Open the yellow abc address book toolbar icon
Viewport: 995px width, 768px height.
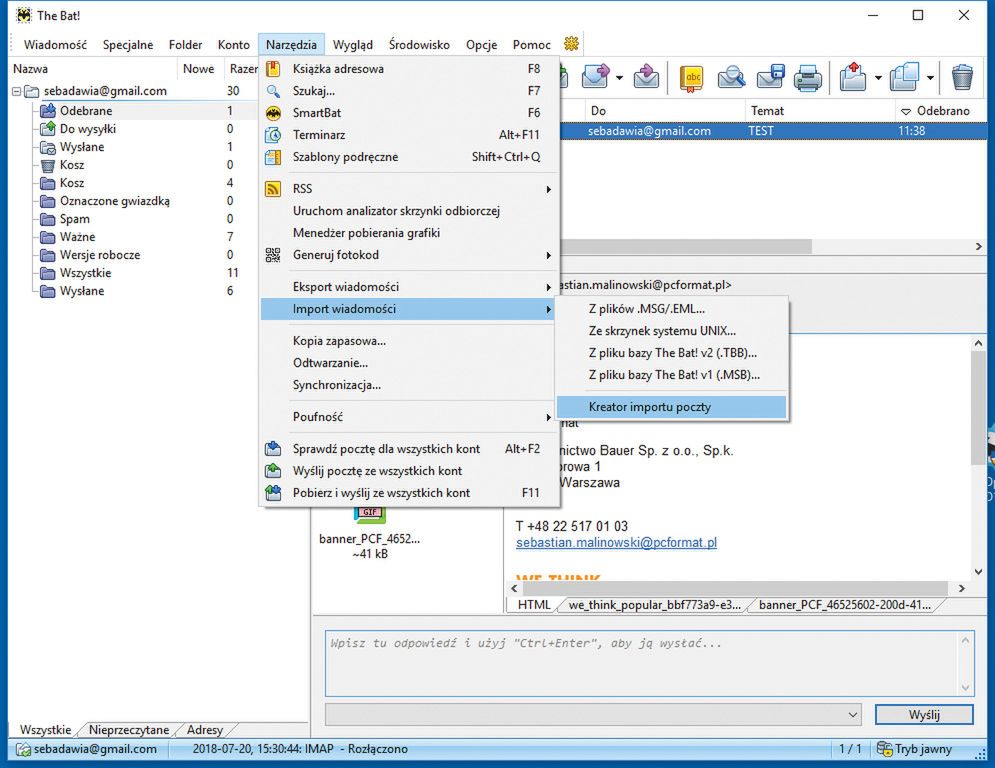pos(692,78)
